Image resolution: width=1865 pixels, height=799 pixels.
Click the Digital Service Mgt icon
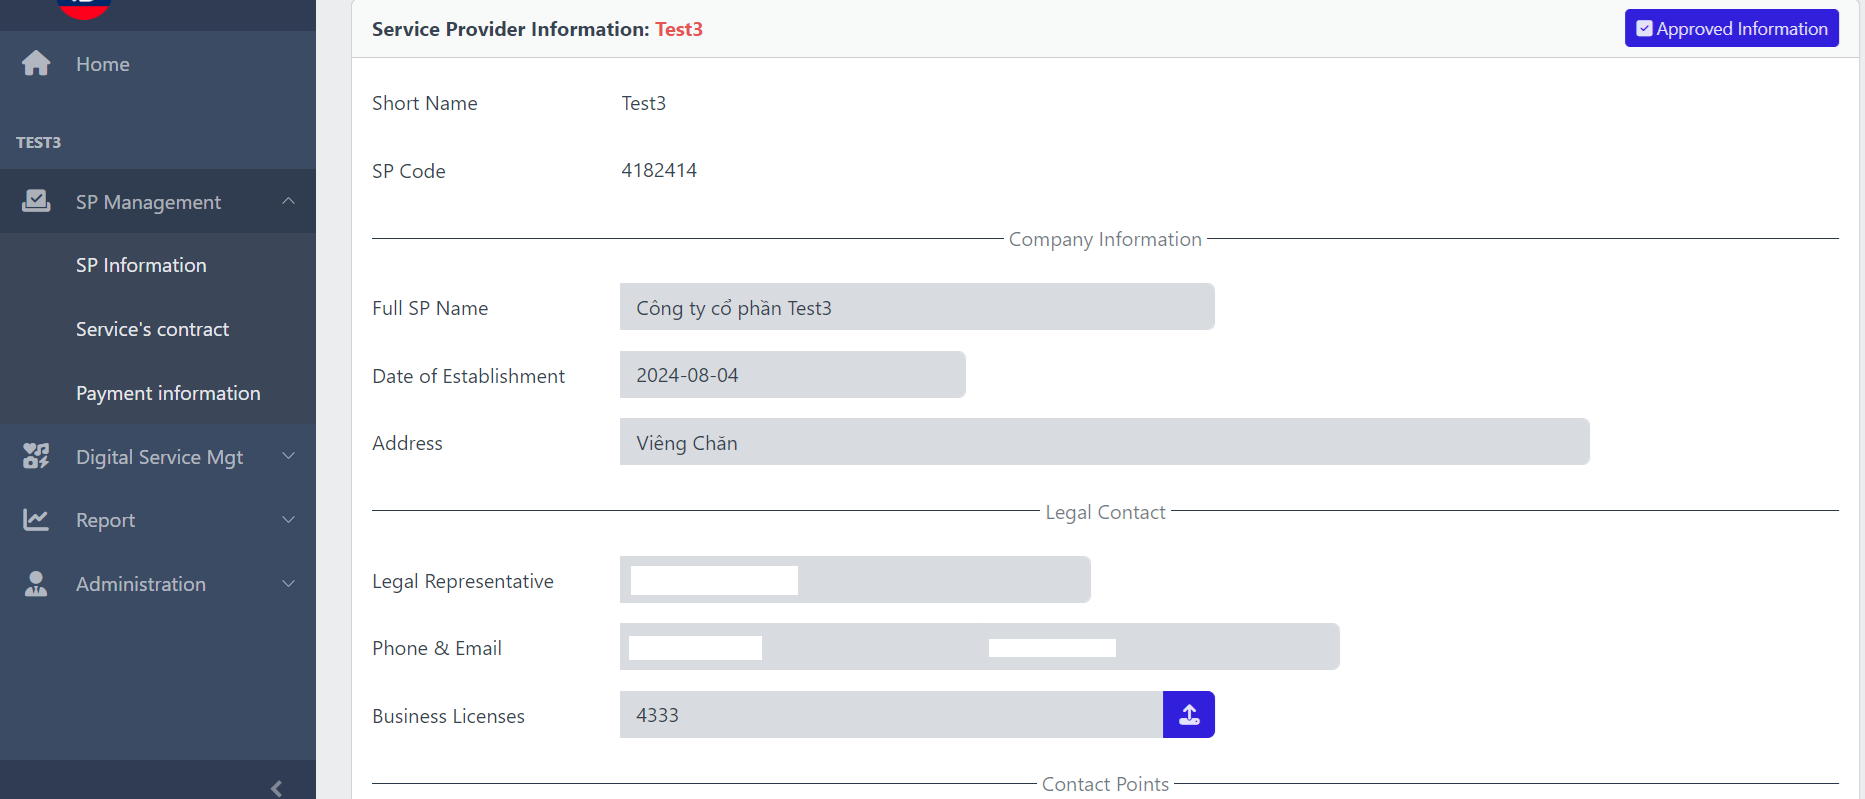point(36,456)
